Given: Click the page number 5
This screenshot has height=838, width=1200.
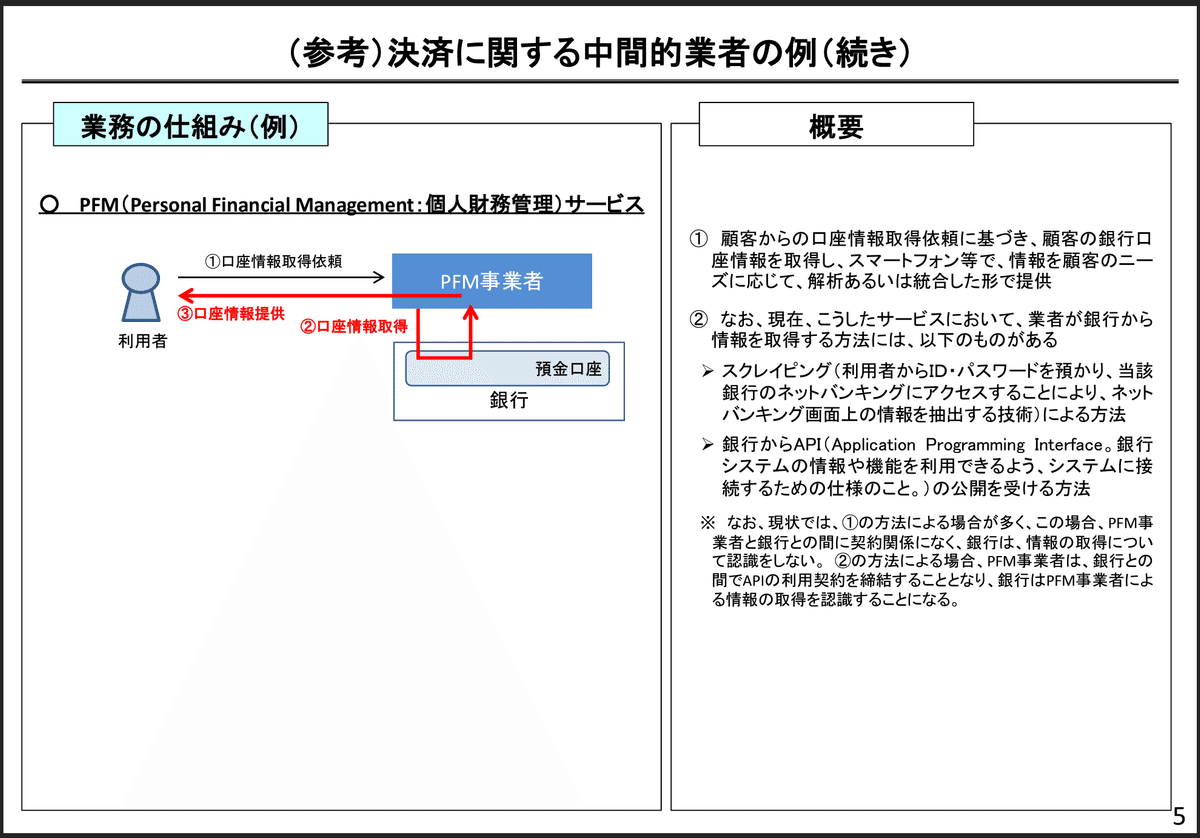Looking at the screenshot, I should click(x=1179, y=816).
